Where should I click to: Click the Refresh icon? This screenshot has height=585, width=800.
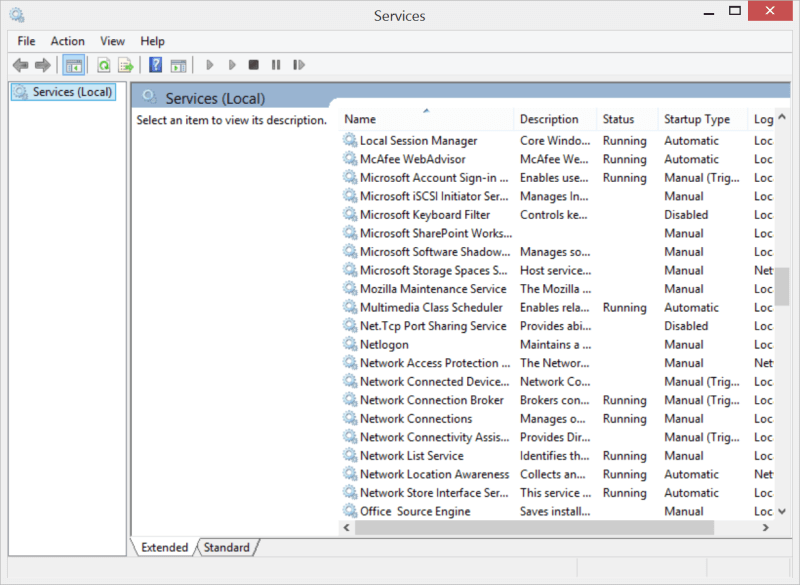(x=102, y=64)
